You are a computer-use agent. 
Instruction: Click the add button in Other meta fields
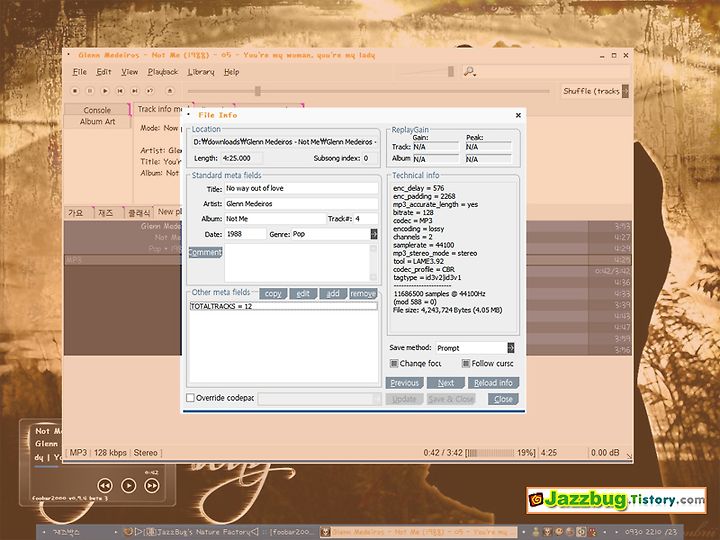click(x=333, y=294)
